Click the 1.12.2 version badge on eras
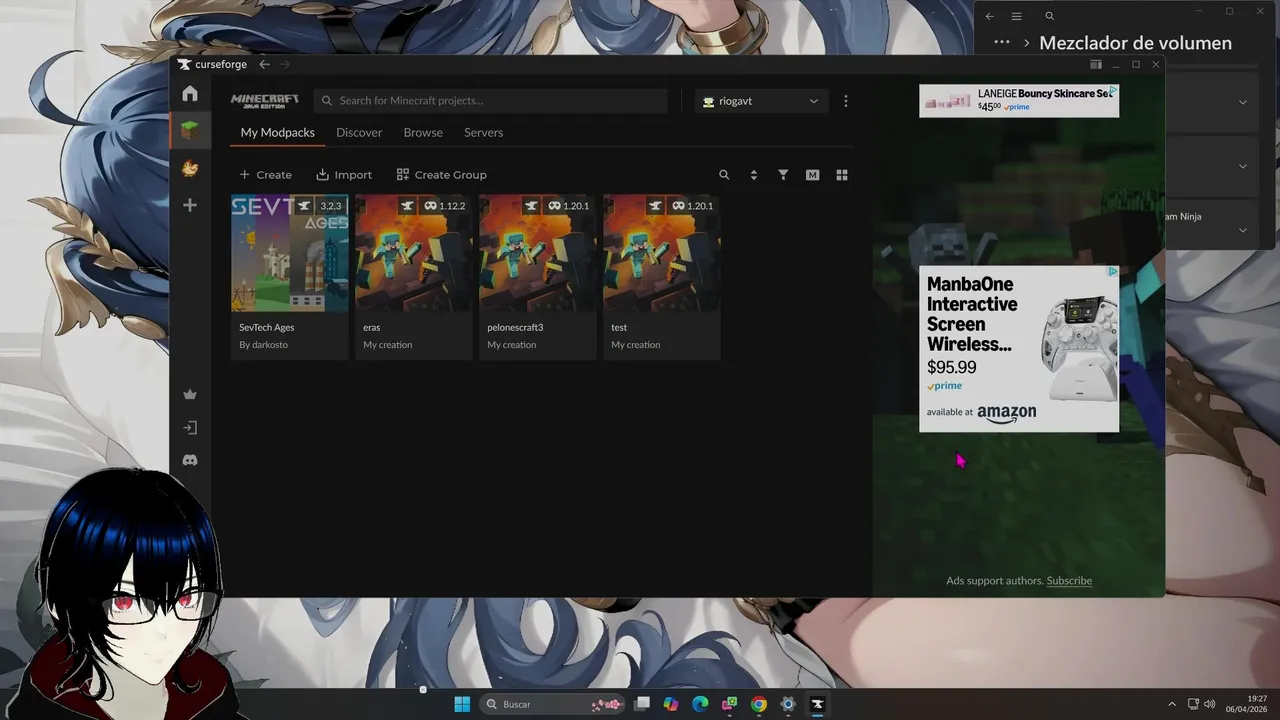The height and width of the screenshot is (720, 1280). coord(445,205)
